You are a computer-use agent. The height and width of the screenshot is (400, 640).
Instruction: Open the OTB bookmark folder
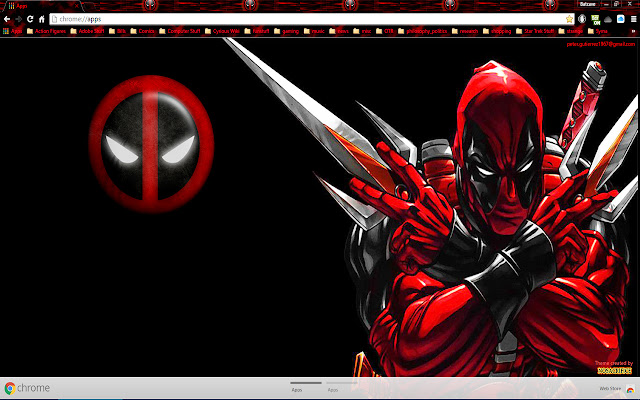pyautogui.click(x=384, y=31)
